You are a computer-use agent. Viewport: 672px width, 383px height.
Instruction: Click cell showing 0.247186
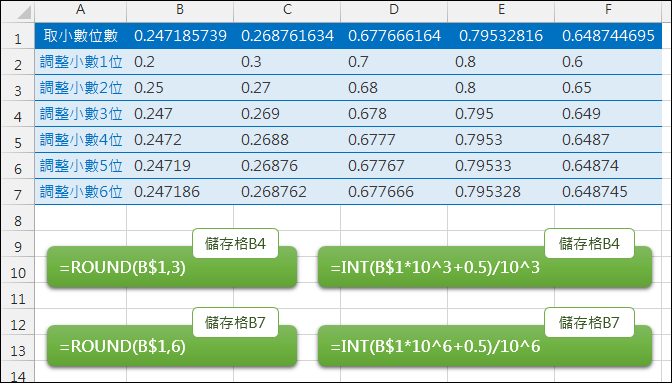click(x=180, y=192)
